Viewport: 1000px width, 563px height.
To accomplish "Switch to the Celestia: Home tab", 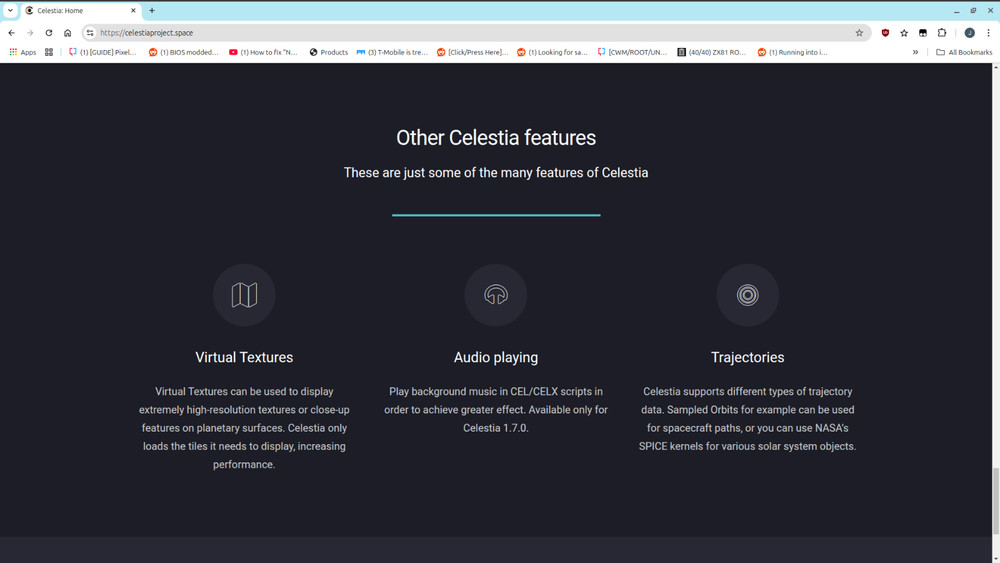I will coord(80,11).
